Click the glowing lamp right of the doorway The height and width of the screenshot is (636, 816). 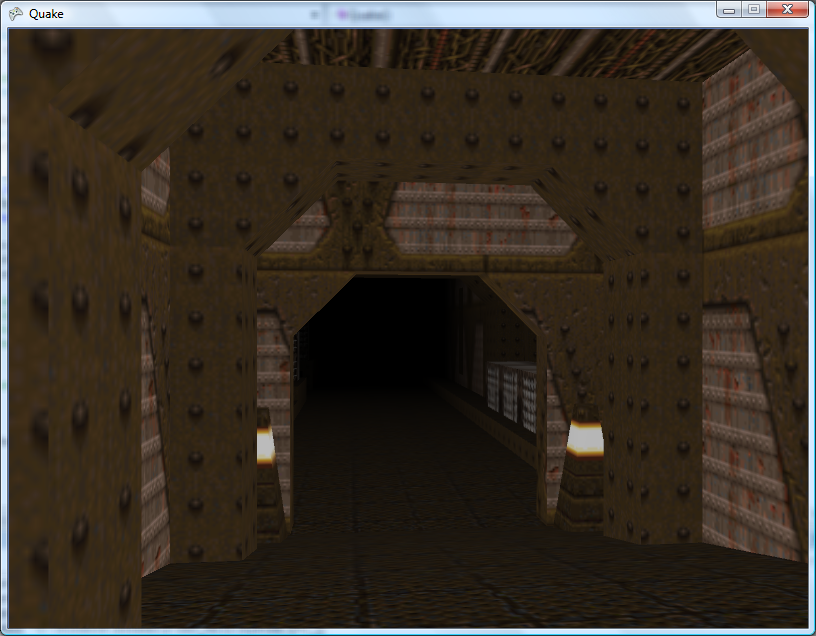(582, 439)
